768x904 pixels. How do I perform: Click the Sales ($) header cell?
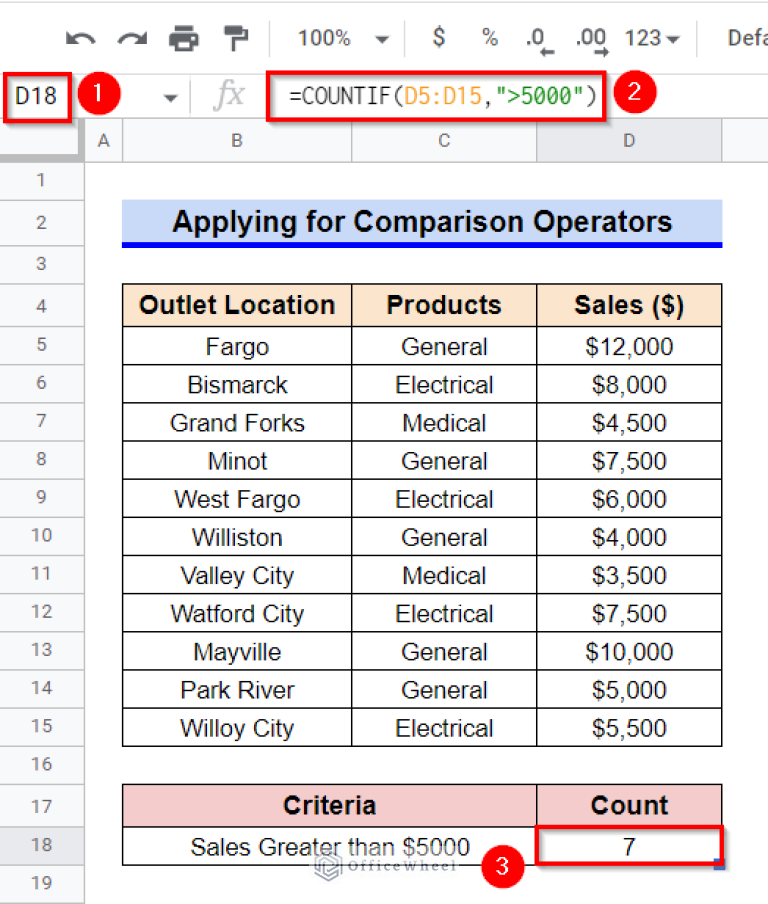pyautogui.click(x=628, y=305)
